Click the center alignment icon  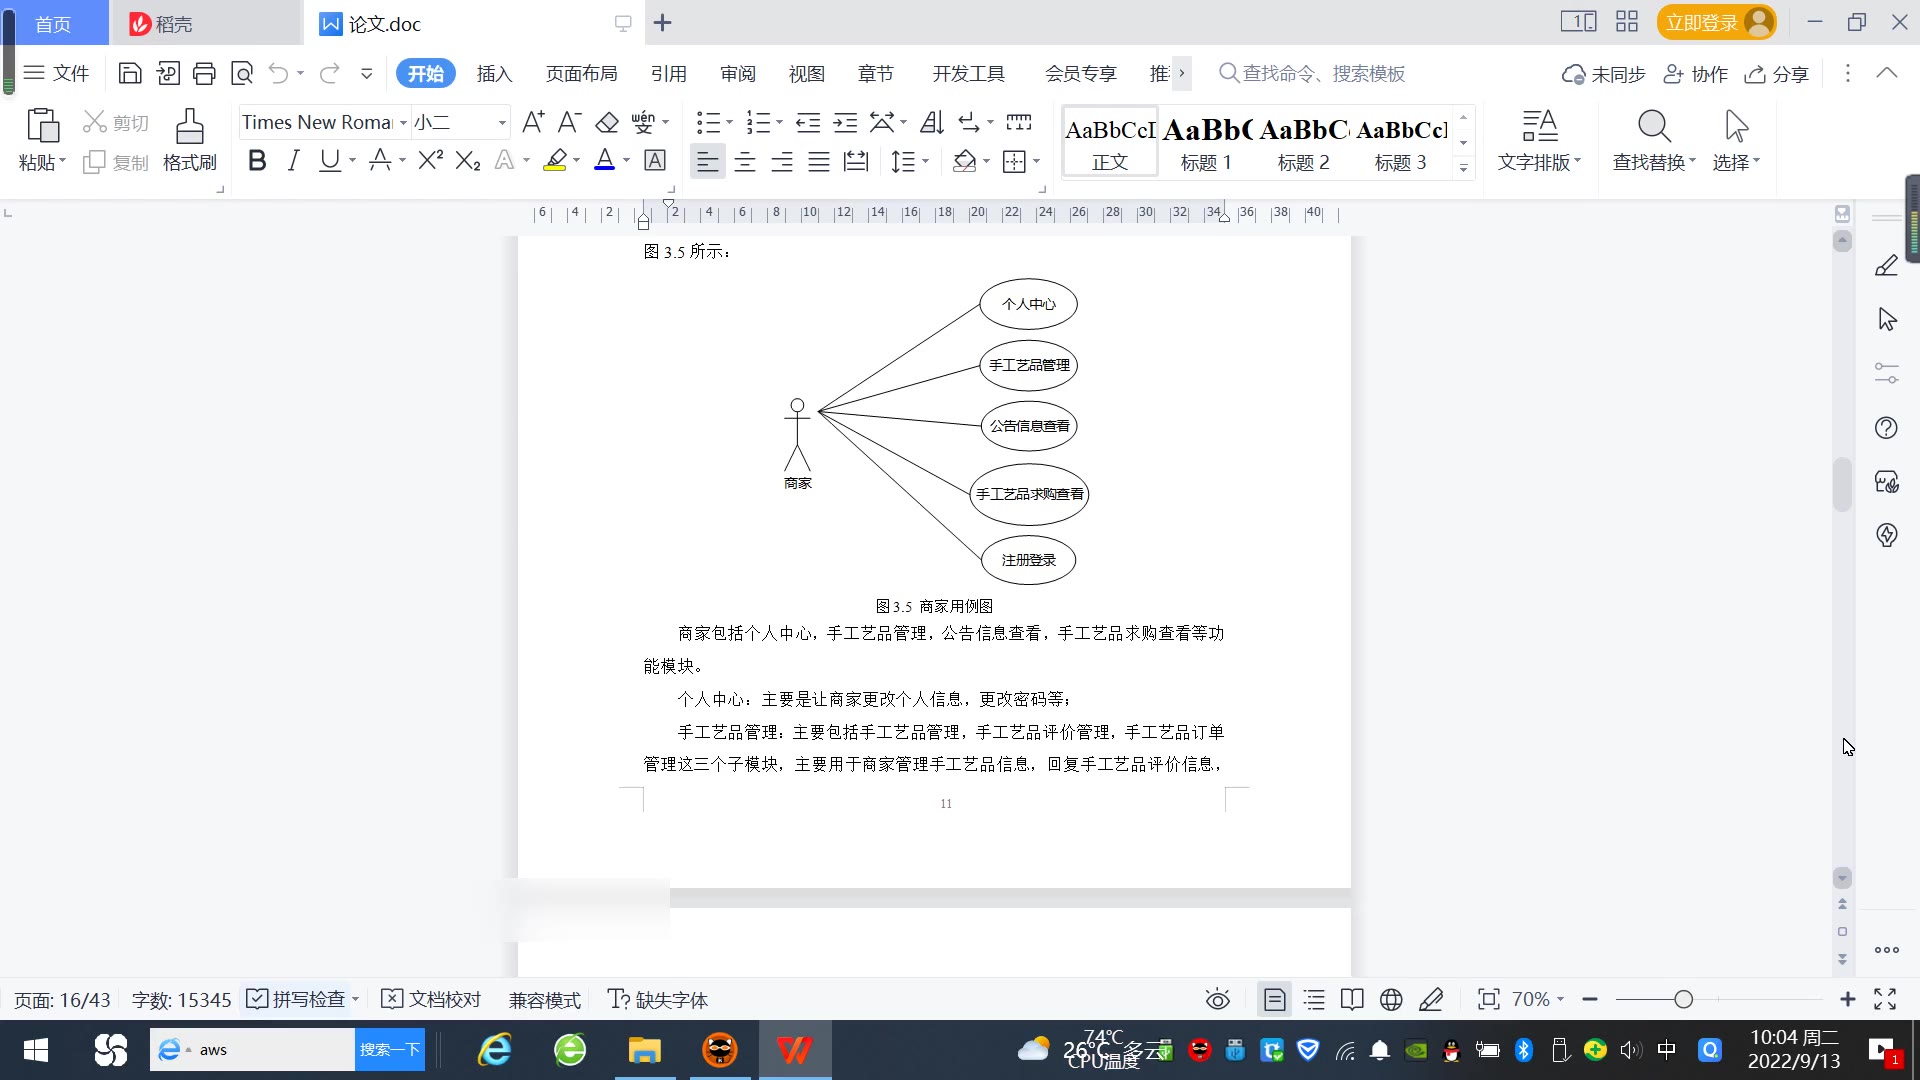click(745, 162)
